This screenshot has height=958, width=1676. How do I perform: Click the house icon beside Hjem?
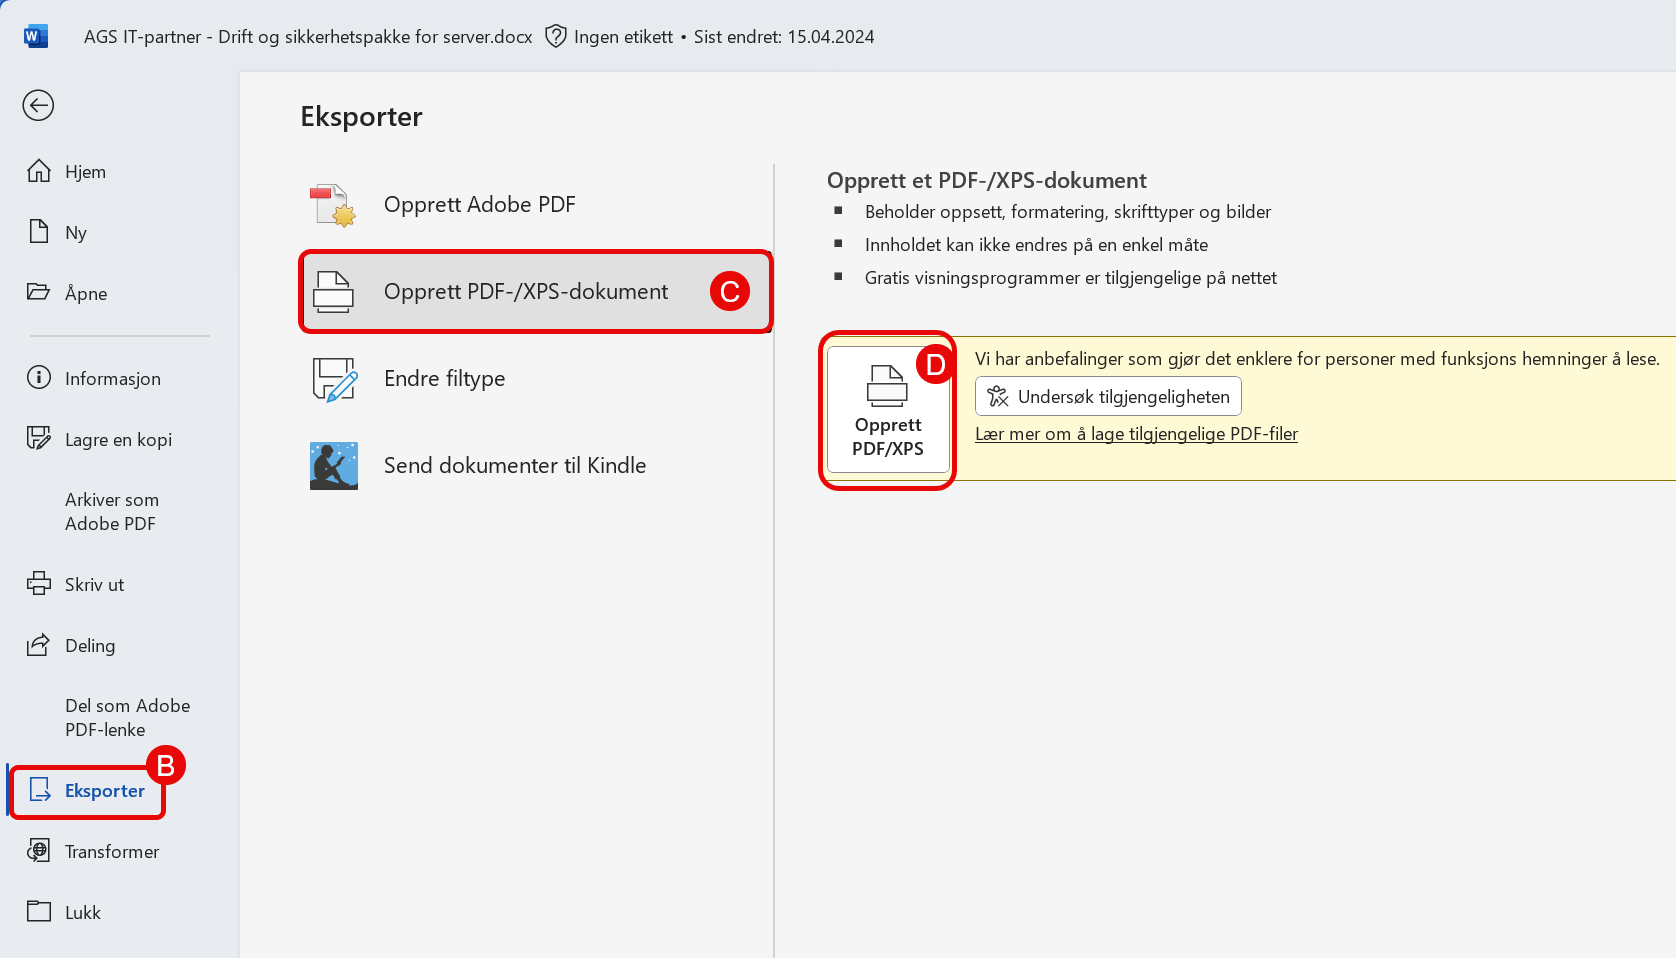tap(38, 171)
